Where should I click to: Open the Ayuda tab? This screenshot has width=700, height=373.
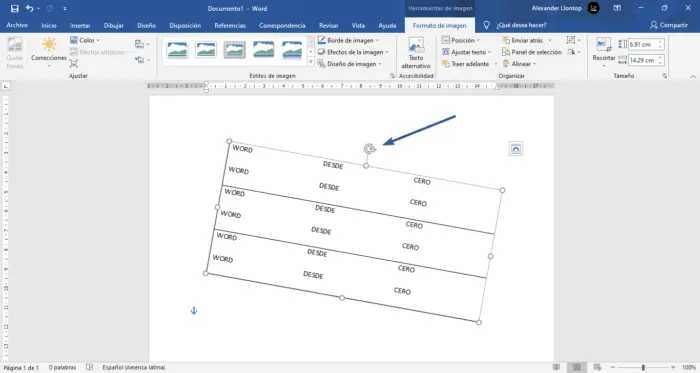(387, 25)
